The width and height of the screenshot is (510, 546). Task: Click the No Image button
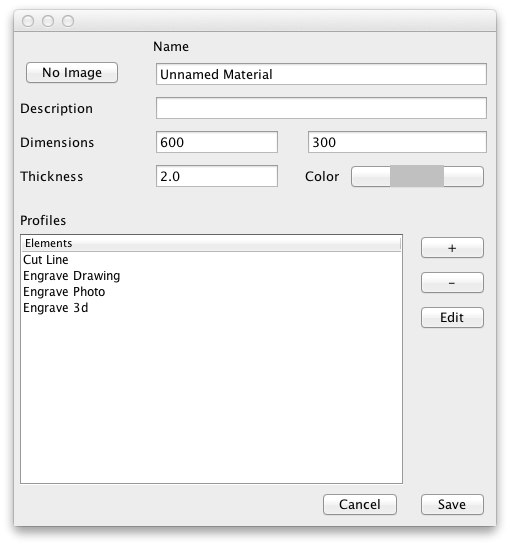click(72, 72)
